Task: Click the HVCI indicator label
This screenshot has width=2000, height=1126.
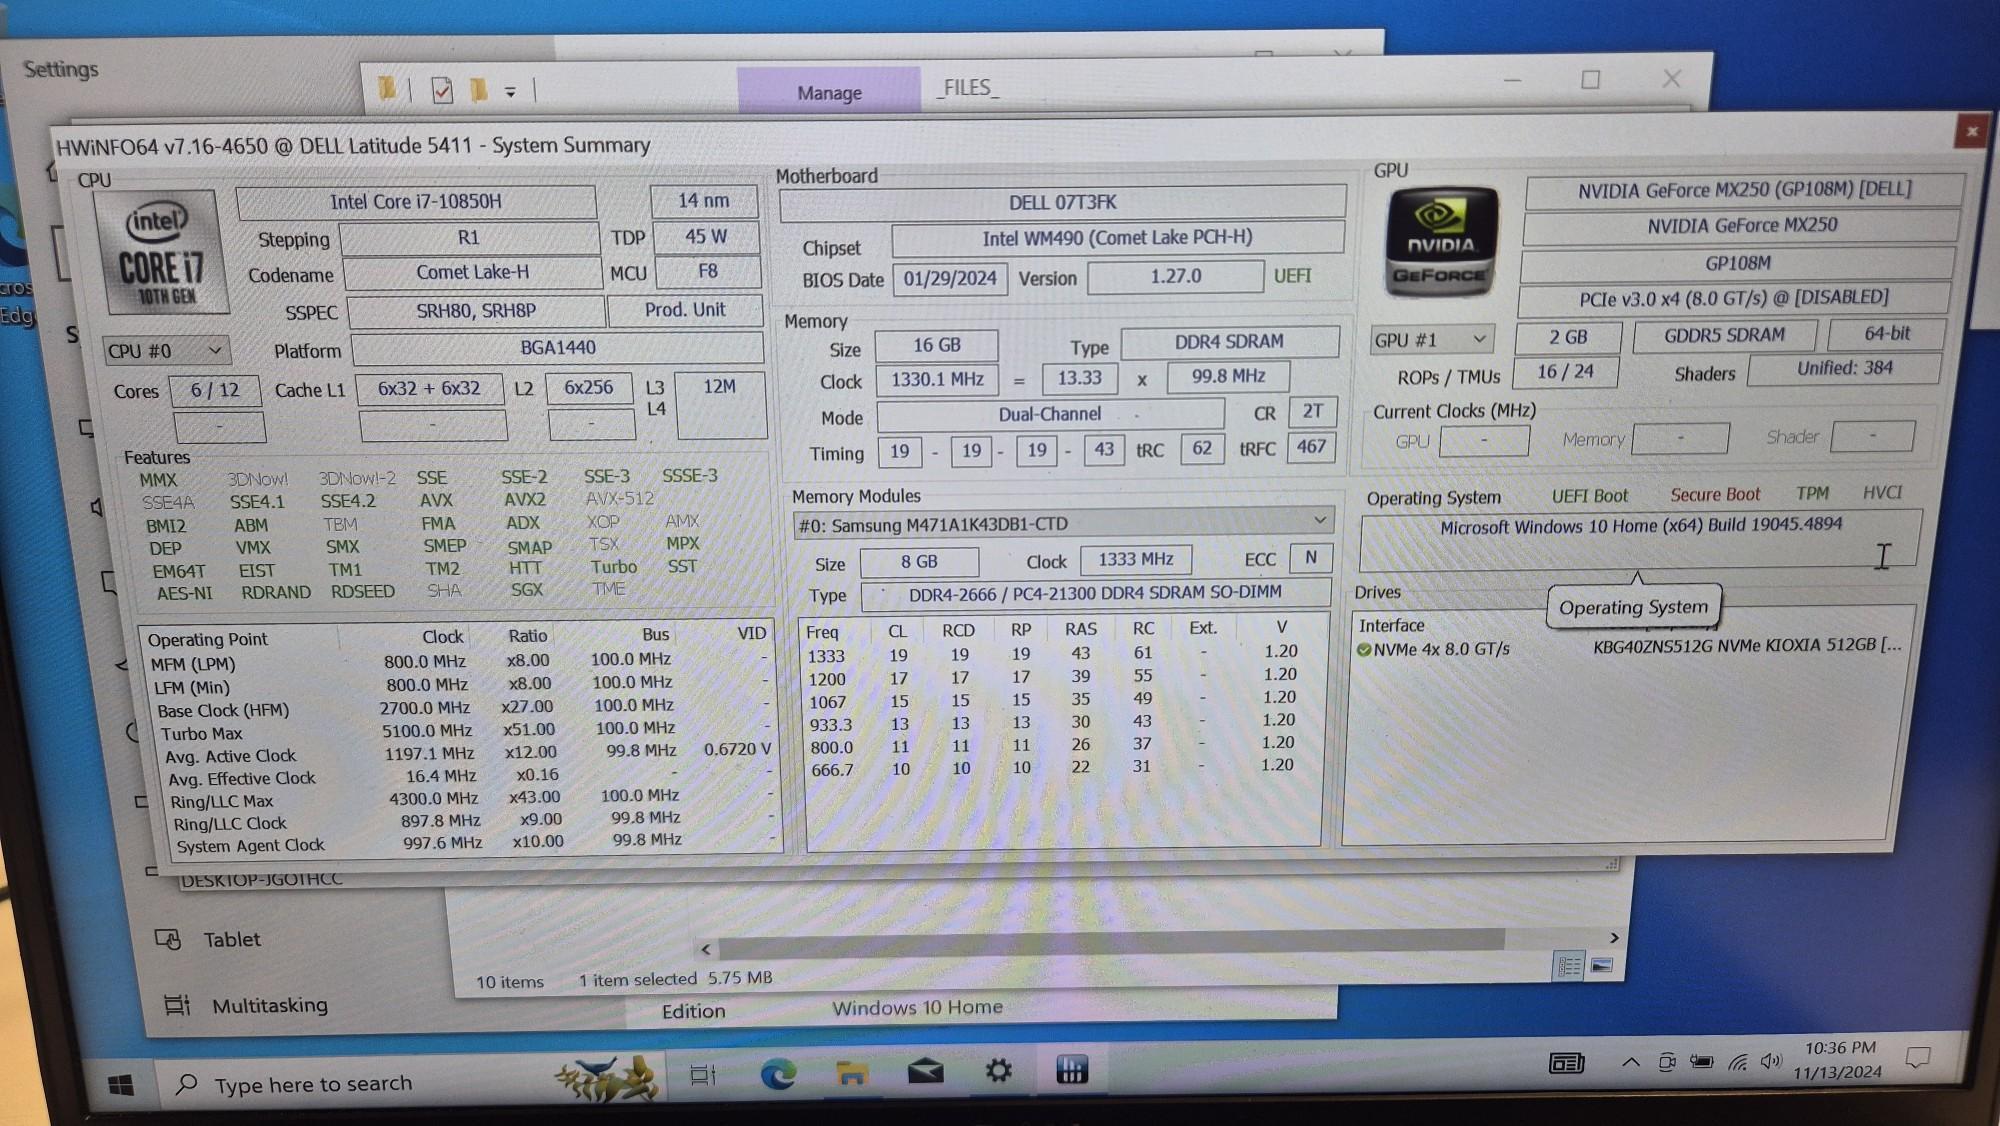Action: coord(1882,492)
